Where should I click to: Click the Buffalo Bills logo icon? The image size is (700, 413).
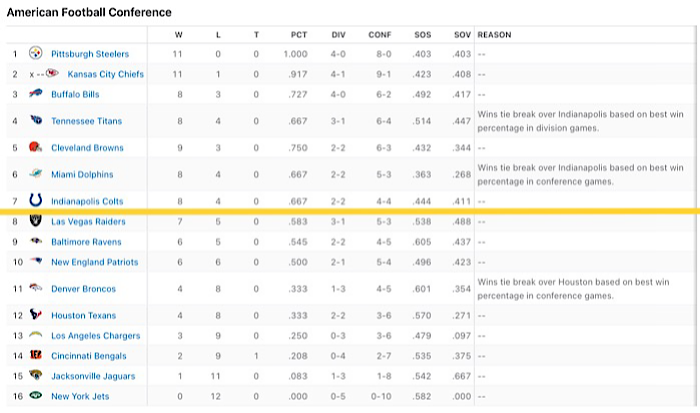36,93
